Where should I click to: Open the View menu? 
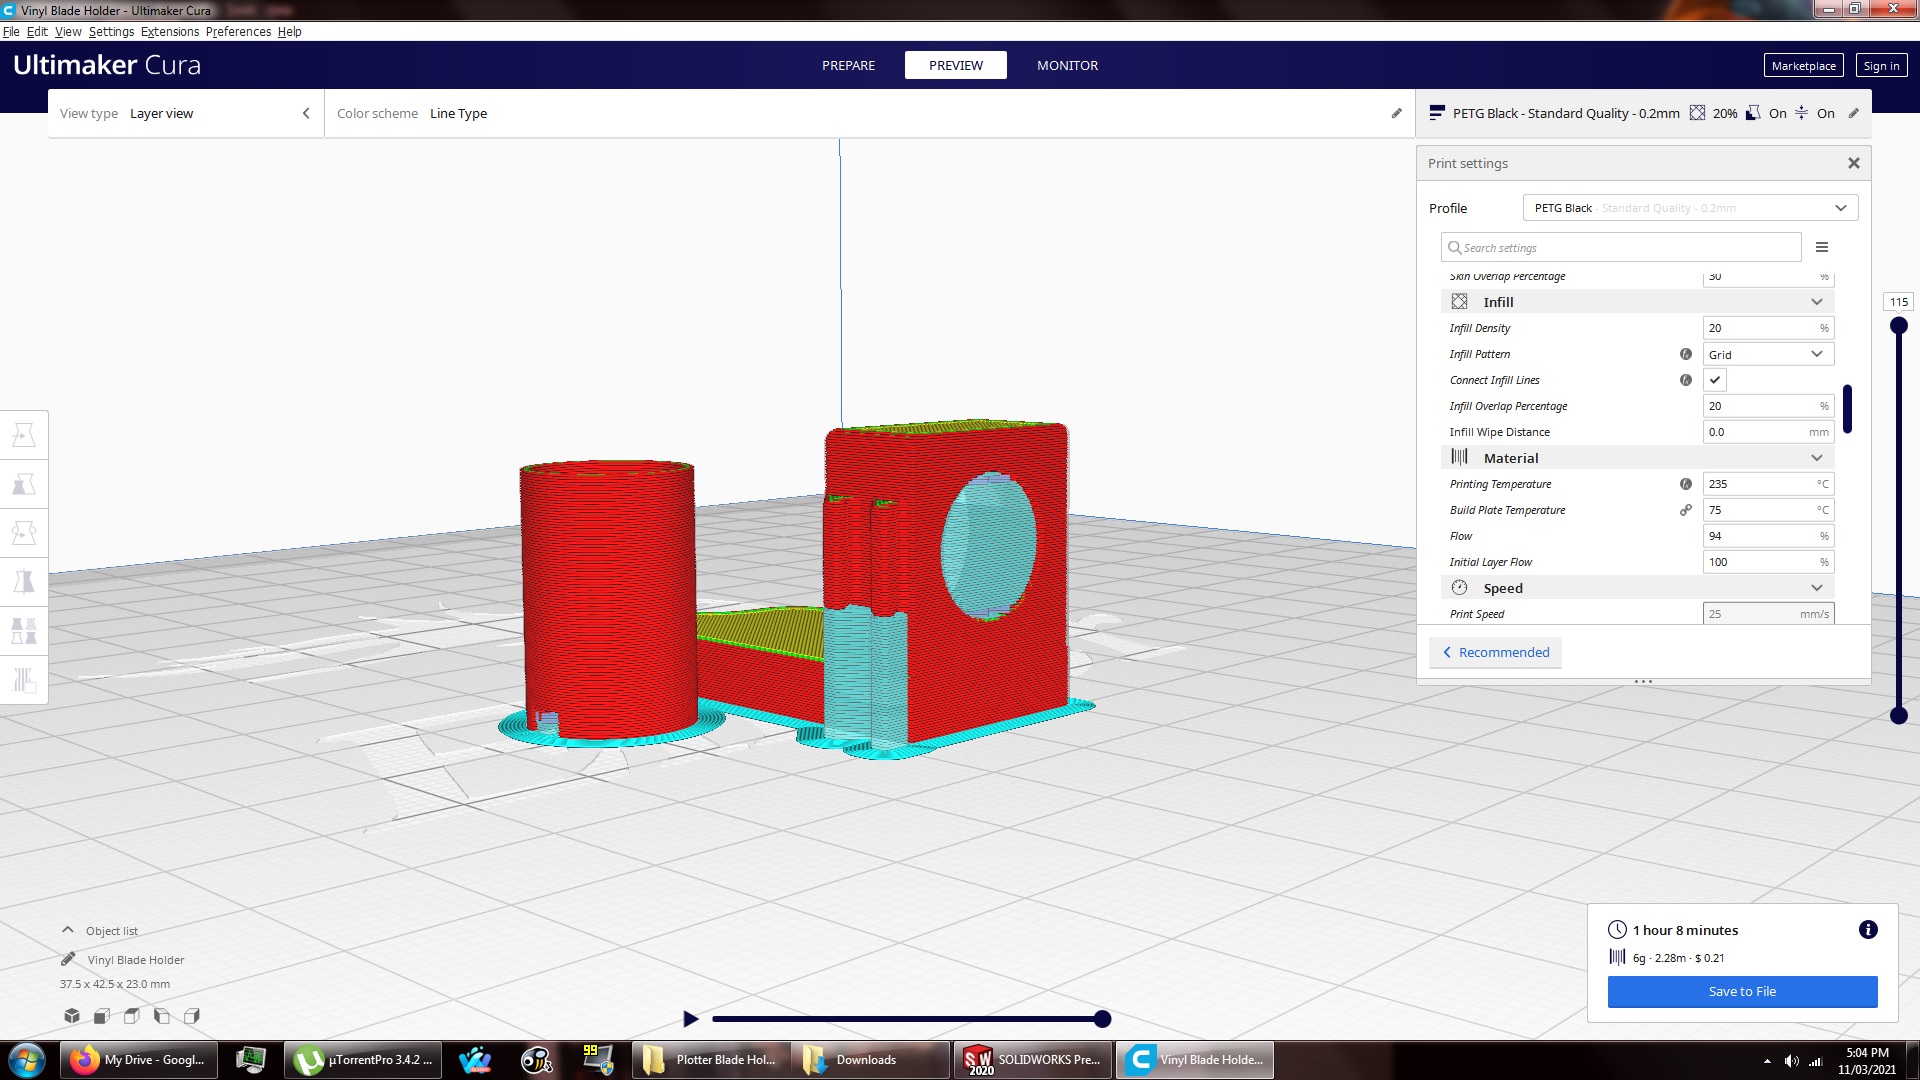tap(68, 32)
